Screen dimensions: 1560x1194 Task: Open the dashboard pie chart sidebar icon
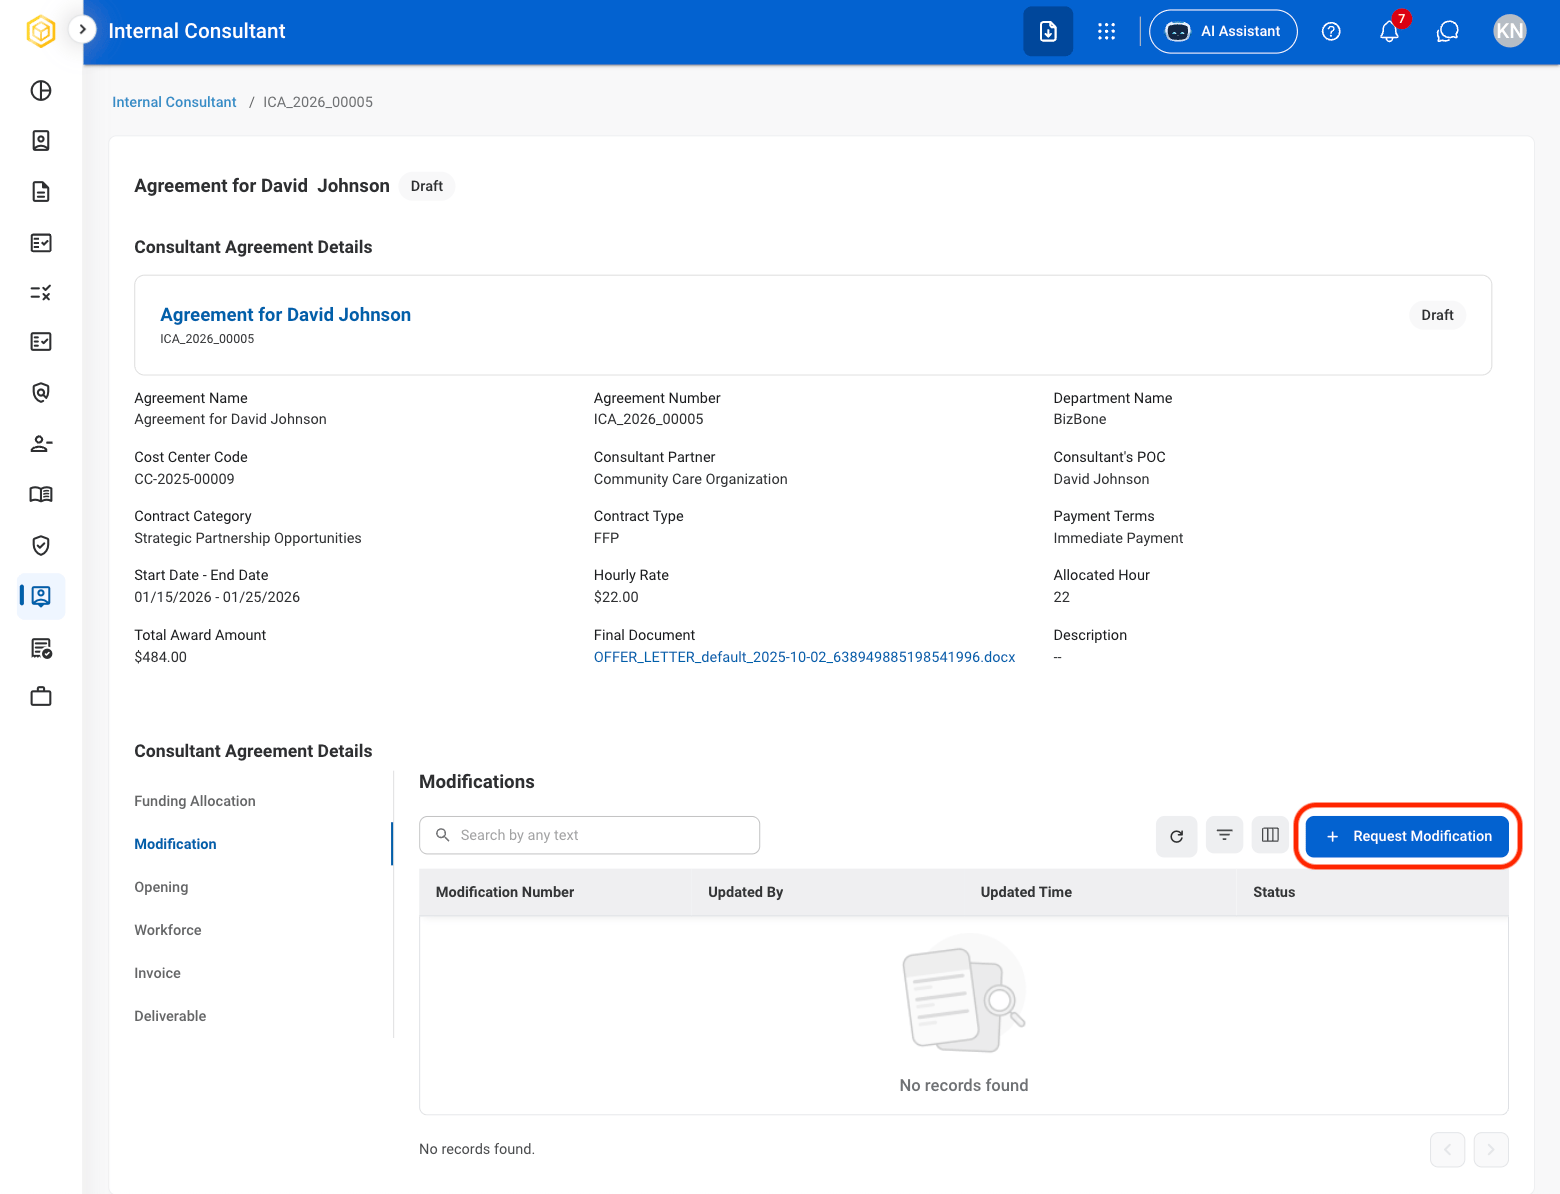coord(41,91)
